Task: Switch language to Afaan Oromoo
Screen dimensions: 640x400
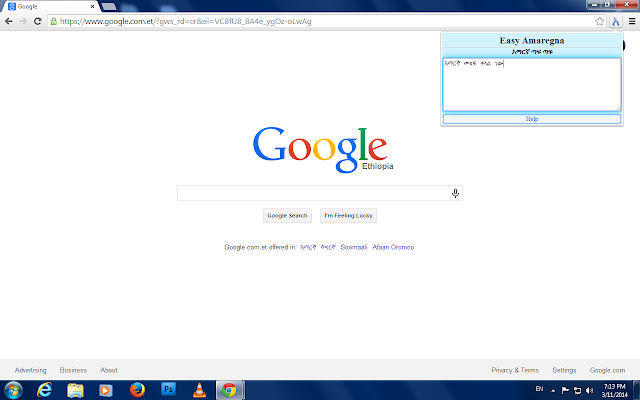Action: [x=393, y=247]
